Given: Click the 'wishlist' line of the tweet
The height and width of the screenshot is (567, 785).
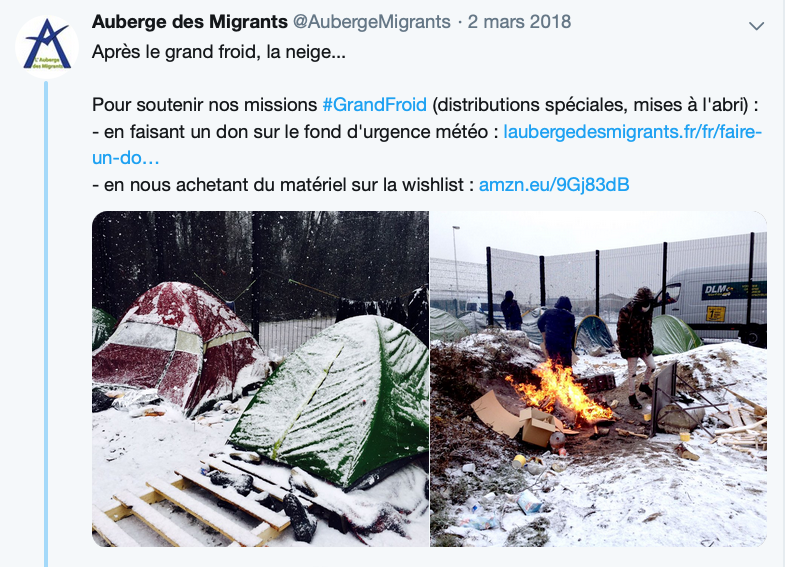Looking at the screenshot, I should click(x=360, y=185).
